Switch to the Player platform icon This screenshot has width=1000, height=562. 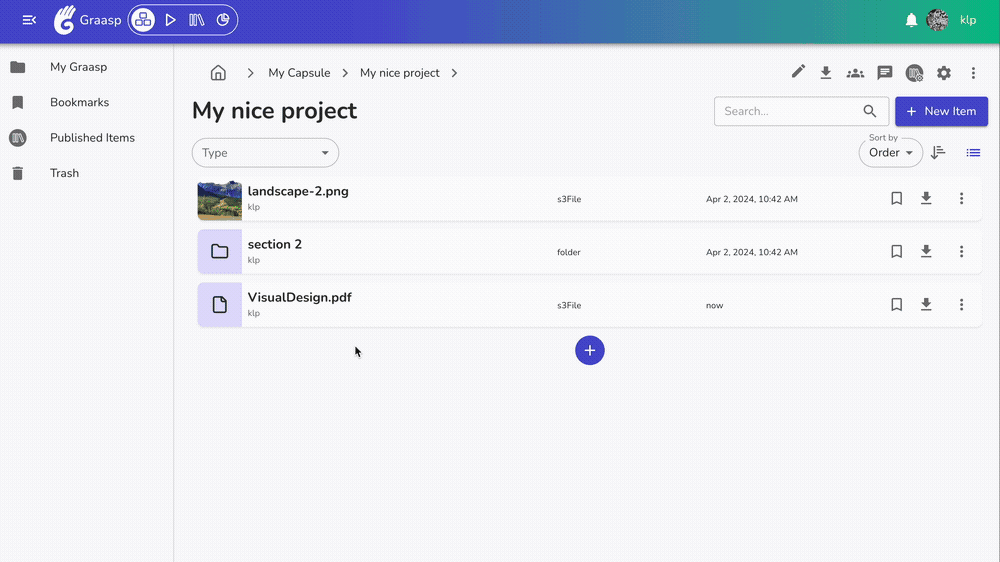click(x=171, y=20)
